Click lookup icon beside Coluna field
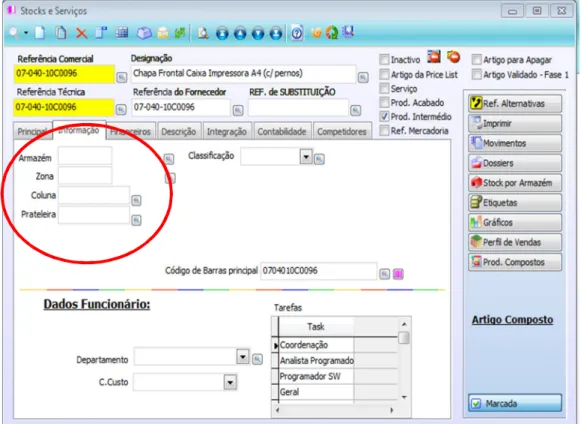581x424 pixels. coord(136,201)
